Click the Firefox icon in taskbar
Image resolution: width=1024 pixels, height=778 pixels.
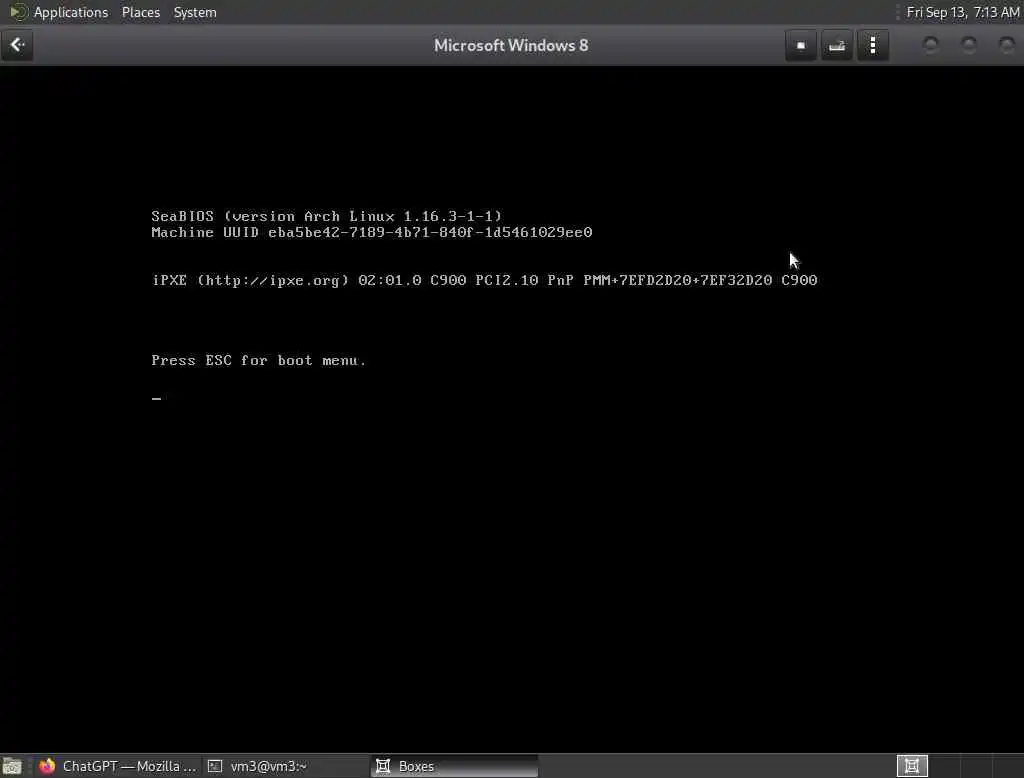[47, 766]
